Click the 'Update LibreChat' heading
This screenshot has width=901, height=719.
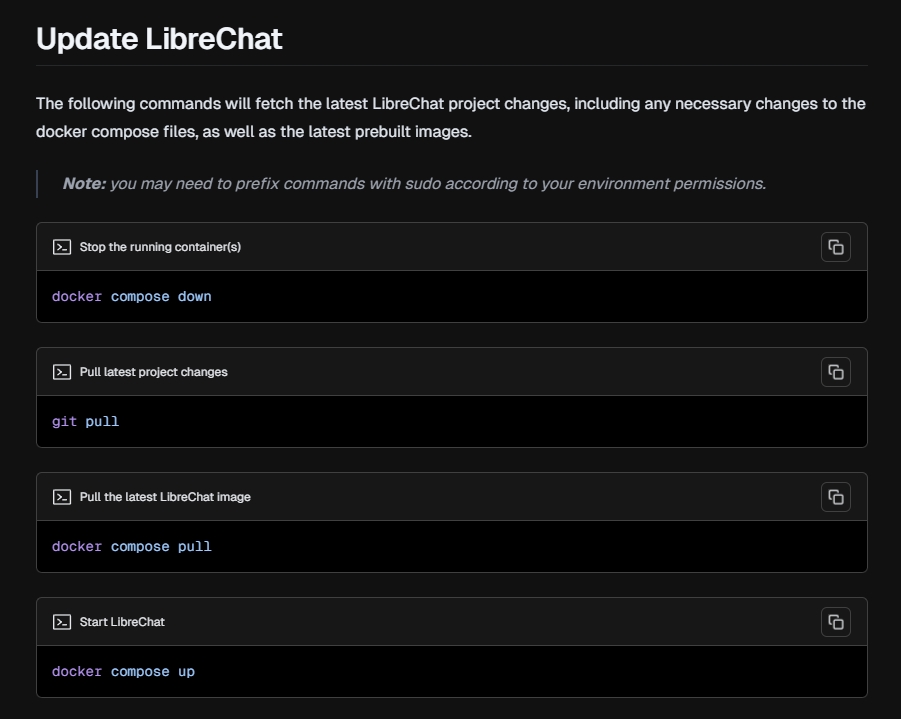[x=159, y=39]
